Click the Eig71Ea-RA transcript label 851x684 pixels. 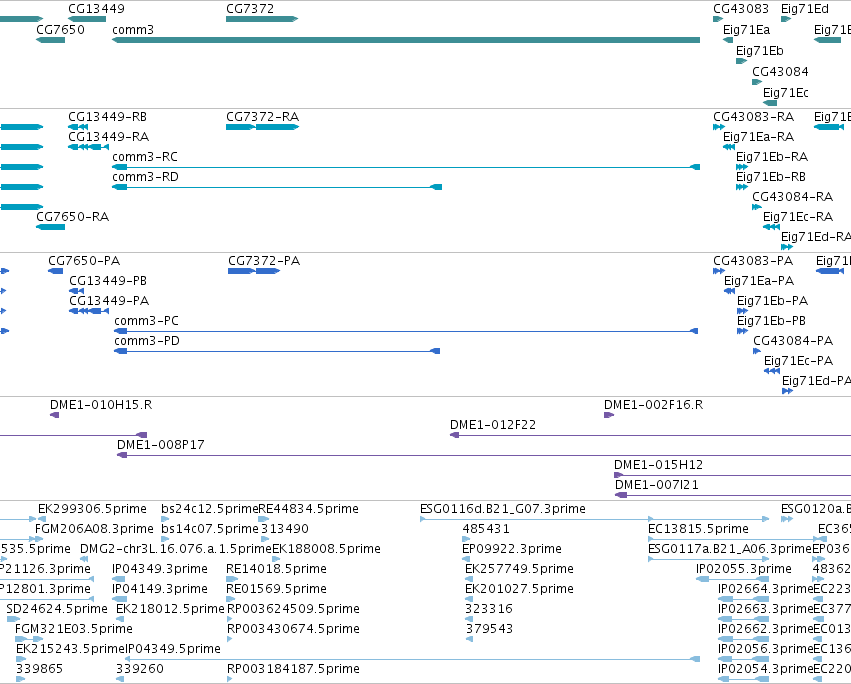pos(759,137)
